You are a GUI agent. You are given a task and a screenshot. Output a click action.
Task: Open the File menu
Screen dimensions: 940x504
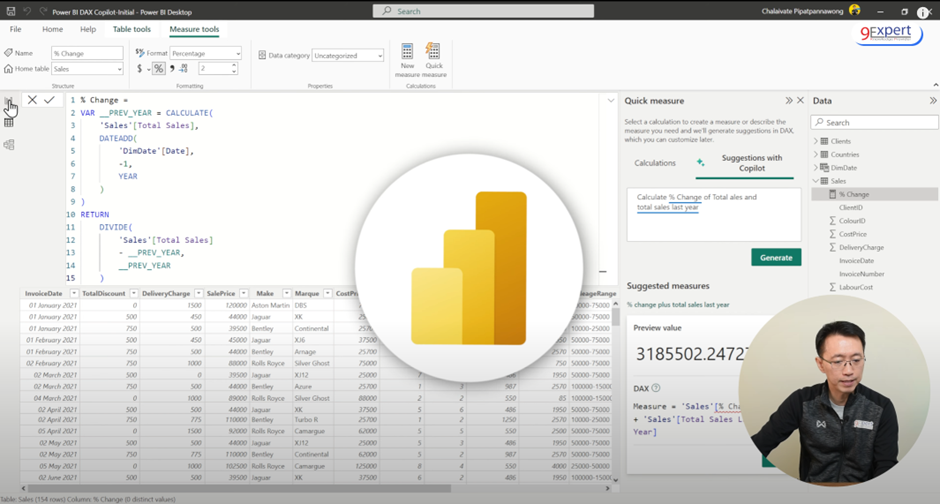pos(15,29)
